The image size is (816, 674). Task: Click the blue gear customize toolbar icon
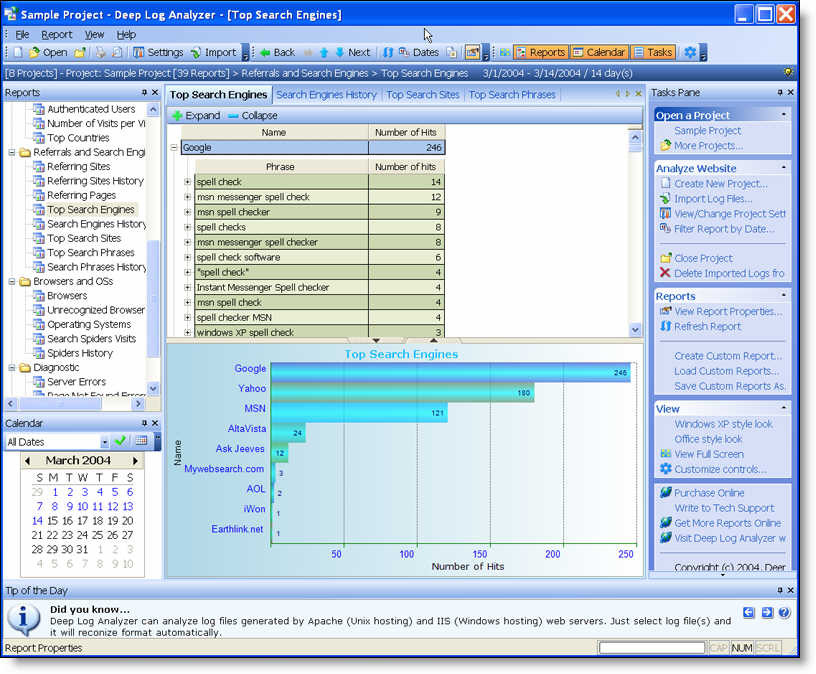click(690, 53)
